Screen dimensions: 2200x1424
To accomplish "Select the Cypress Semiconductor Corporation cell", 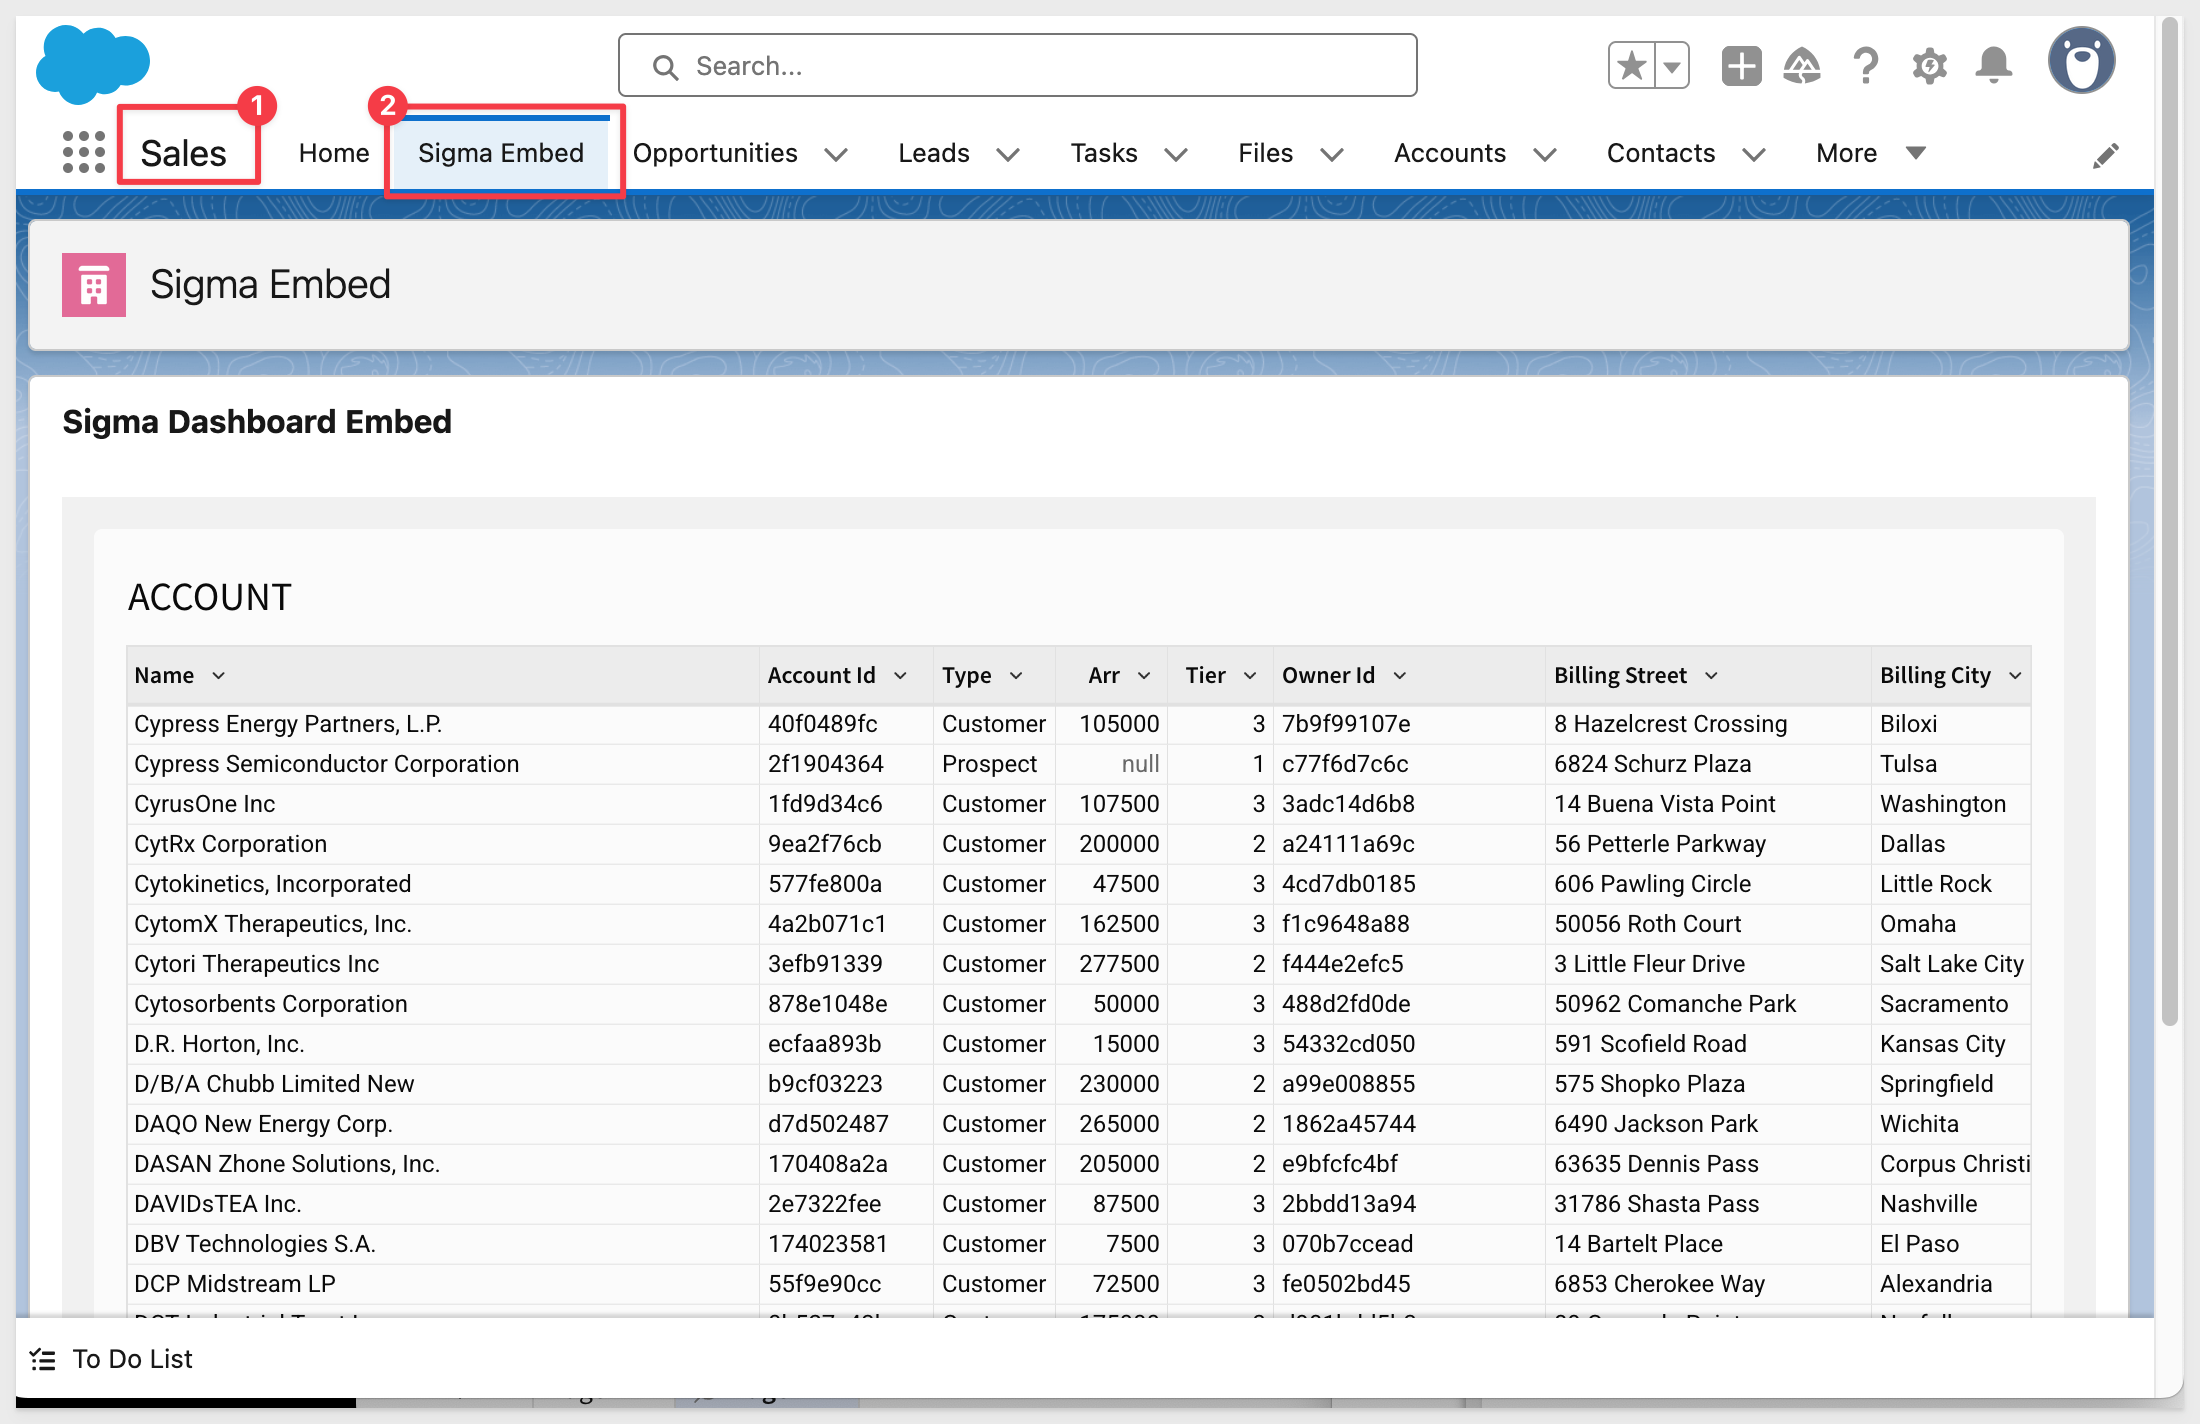I will [443, 764].
